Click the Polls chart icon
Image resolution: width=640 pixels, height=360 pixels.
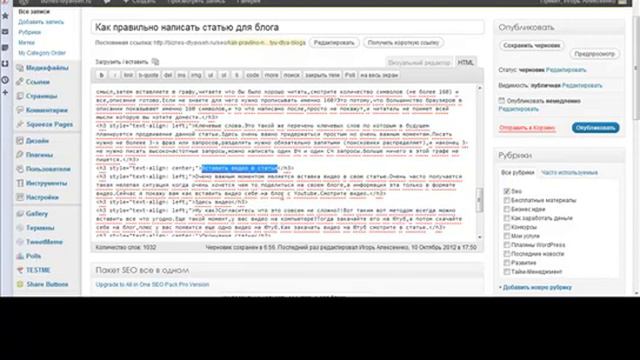coord(20,256)
